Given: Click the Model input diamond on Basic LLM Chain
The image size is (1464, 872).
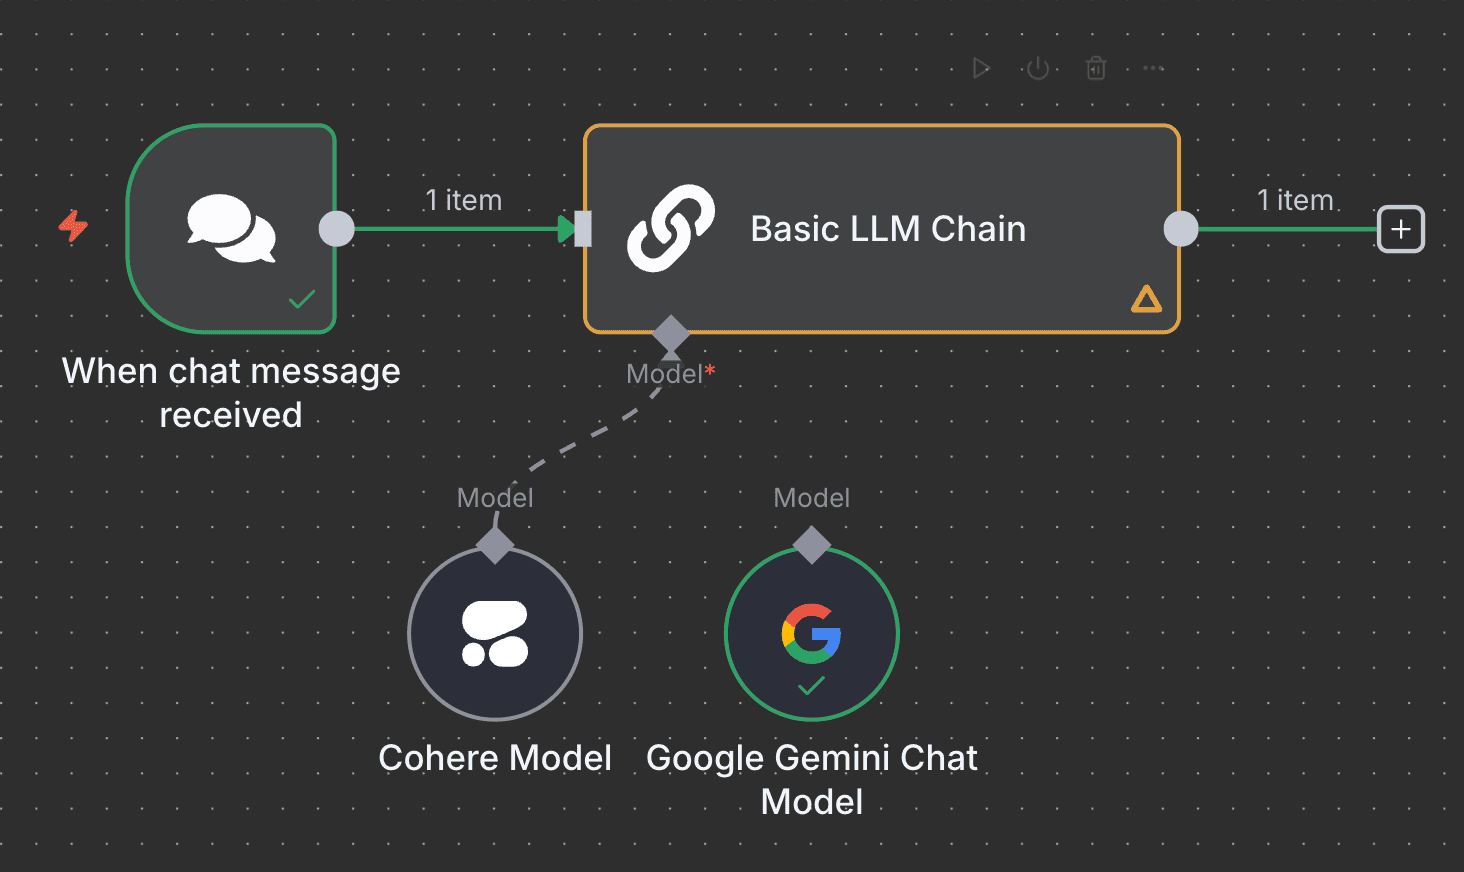Looking at the screenshot, I should click(x=671, y=334).
